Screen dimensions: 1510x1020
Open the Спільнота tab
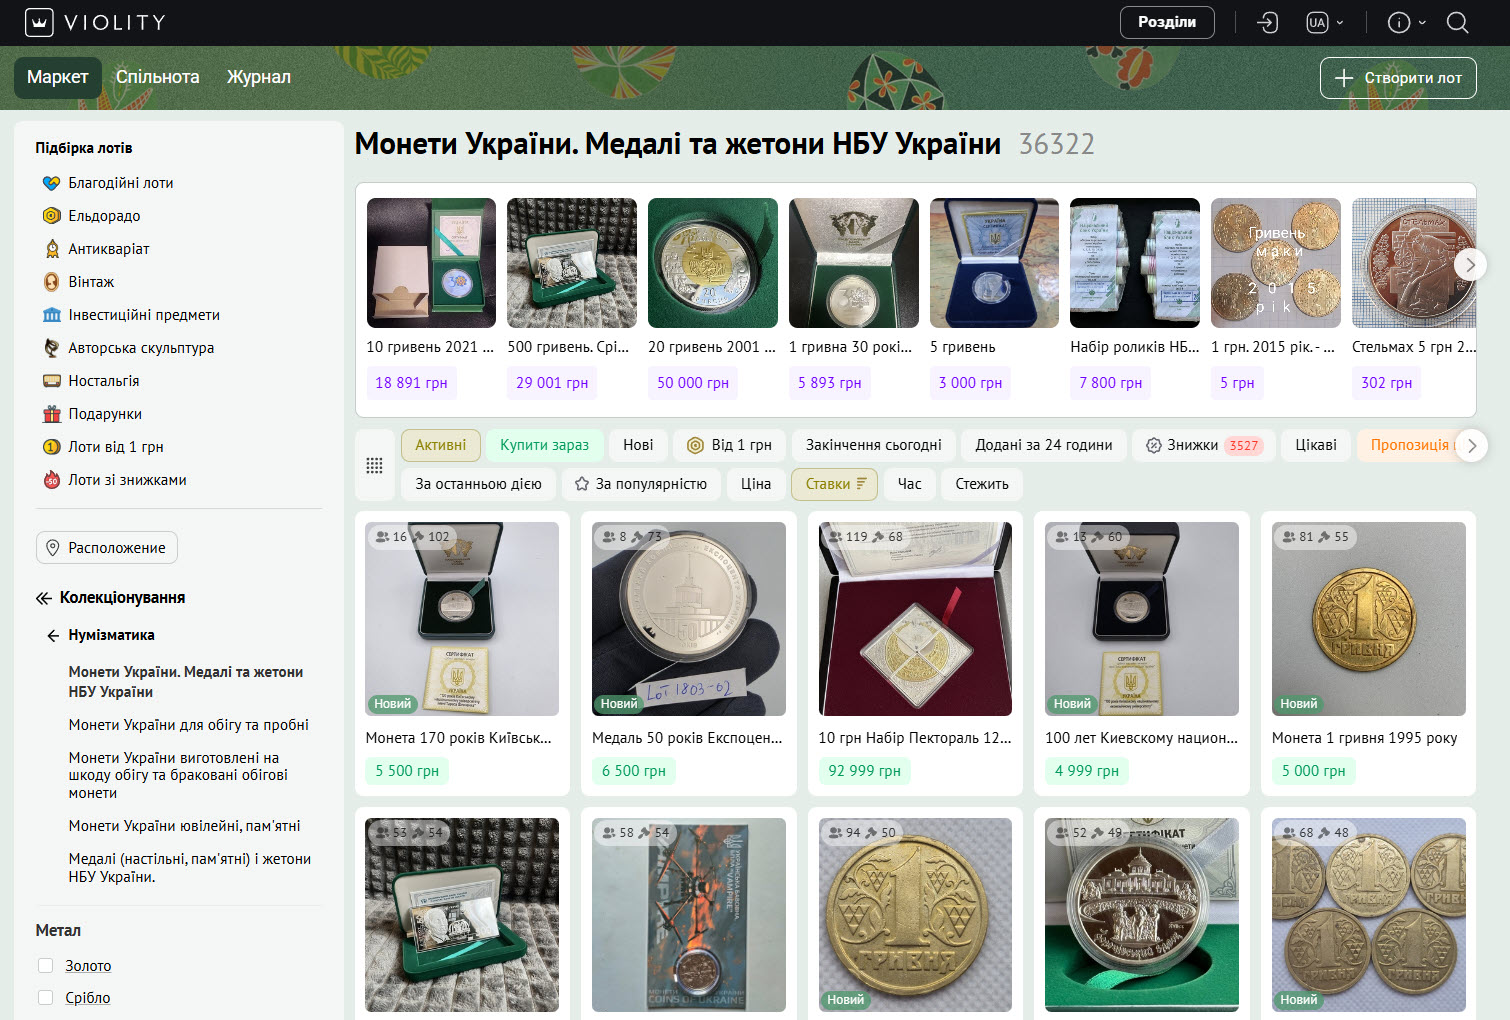click(157, 77)
